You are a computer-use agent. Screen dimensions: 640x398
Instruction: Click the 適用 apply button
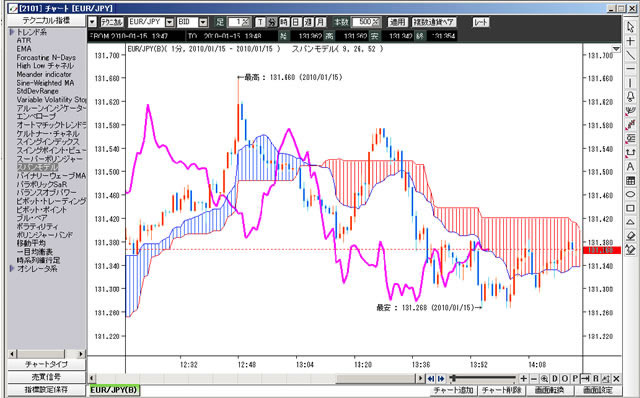point(397,22)
